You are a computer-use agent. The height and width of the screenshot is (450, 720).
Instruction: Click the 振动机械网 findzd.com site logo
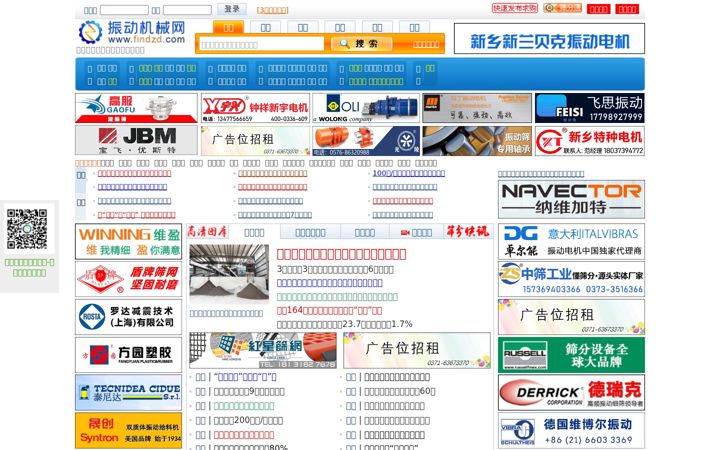coord(132,32)
